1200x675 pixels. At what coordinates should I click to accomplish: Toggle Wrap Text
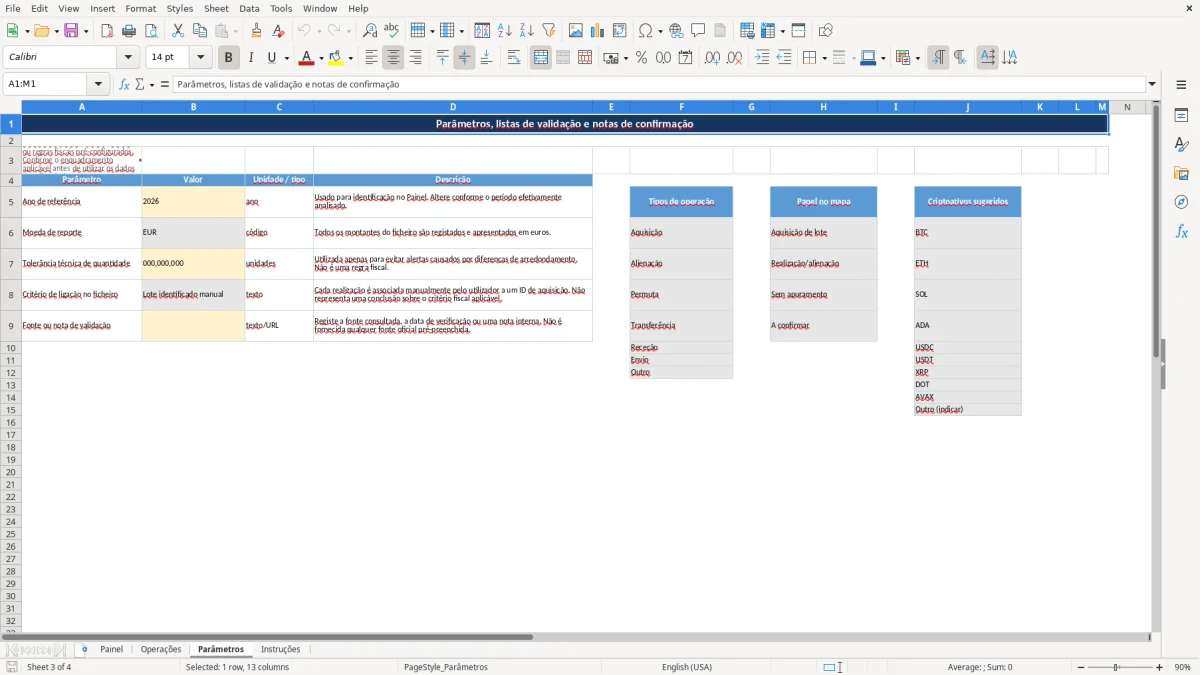click(514, 58)
